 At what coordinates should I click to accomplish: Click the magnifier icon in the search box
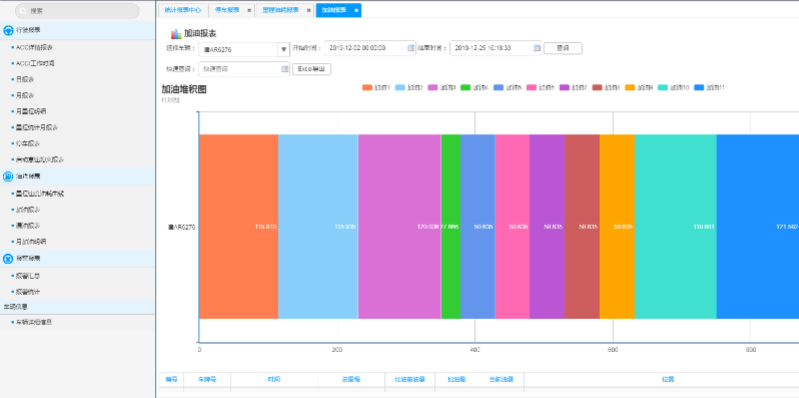coord(23,11)
